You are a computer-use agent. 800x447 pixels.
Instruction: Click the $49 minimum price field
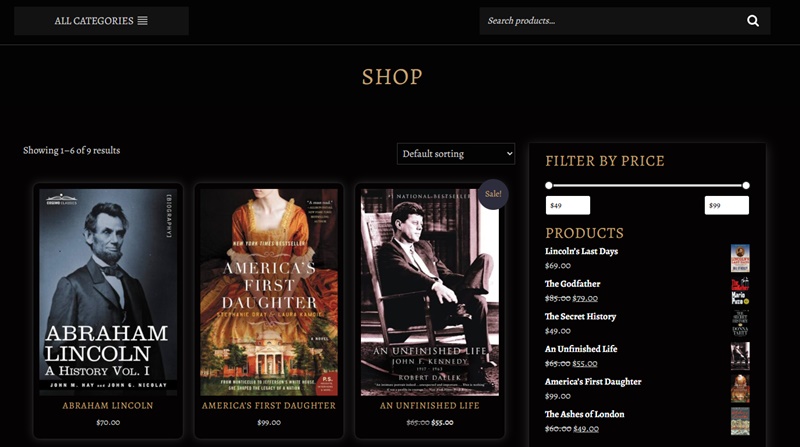tap(568, 206)
